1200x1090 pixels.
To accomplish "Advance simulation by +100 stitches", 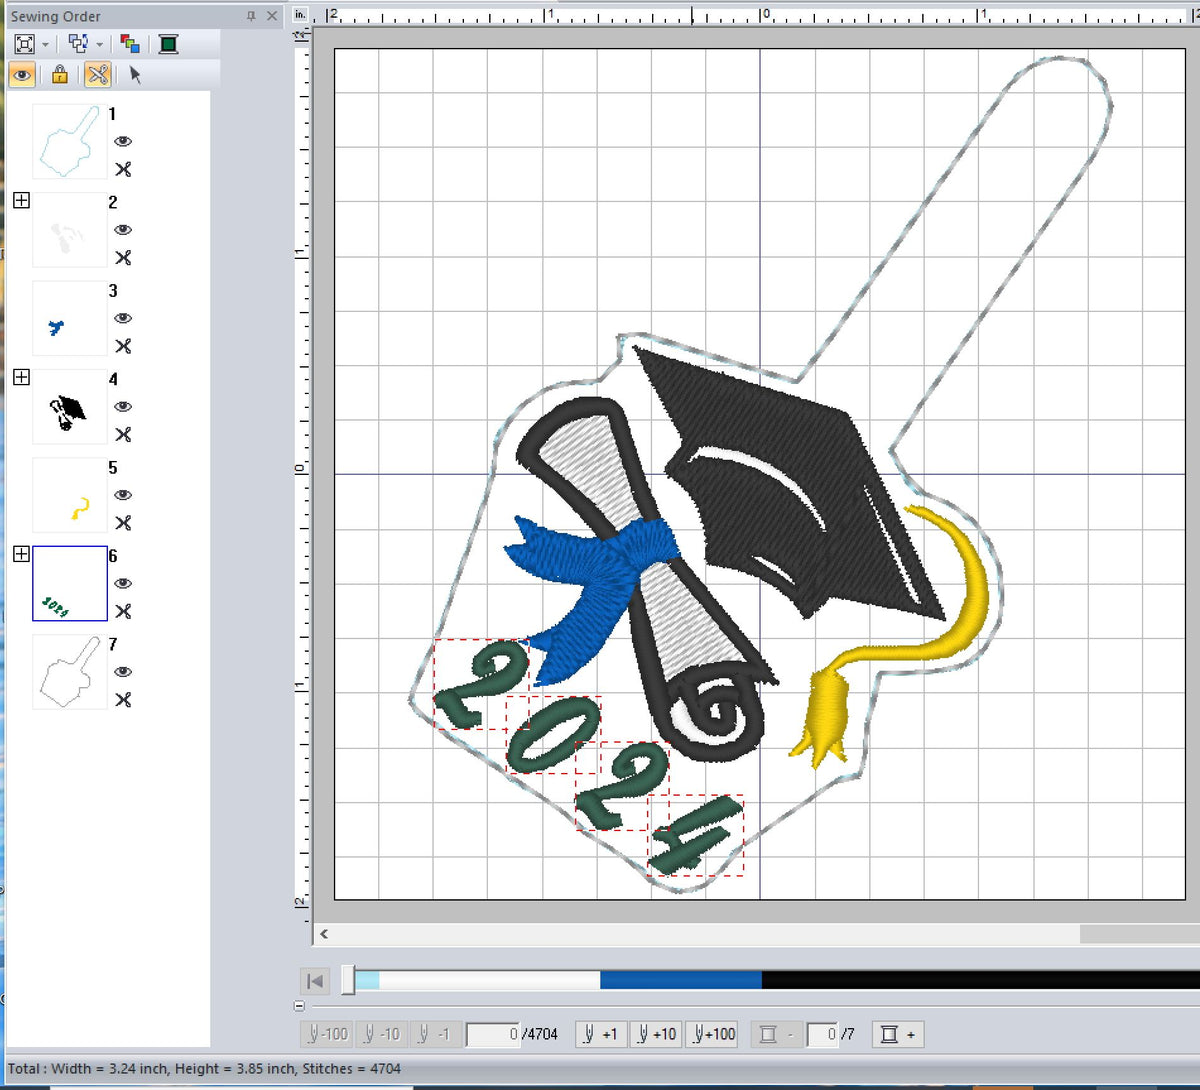I will tap(712, 1034).
